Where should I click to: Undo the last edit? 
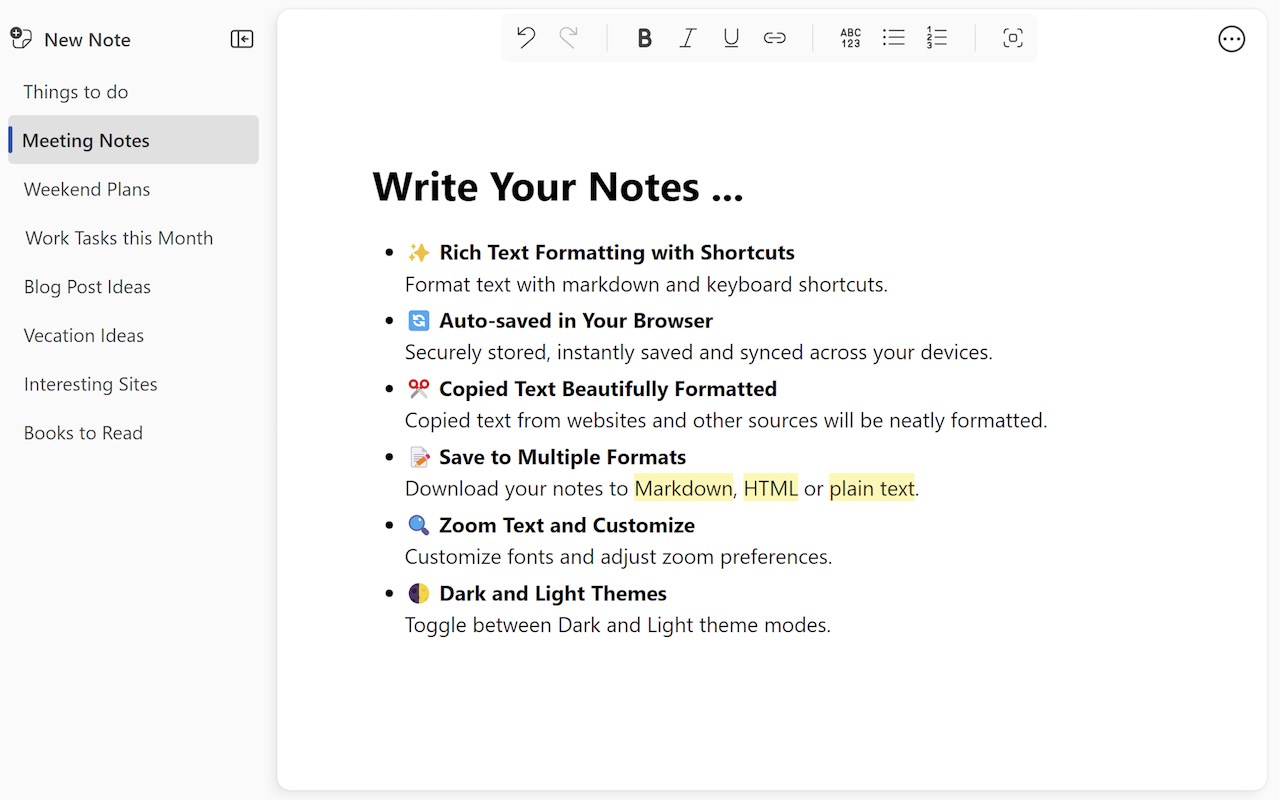pos(526,38)
